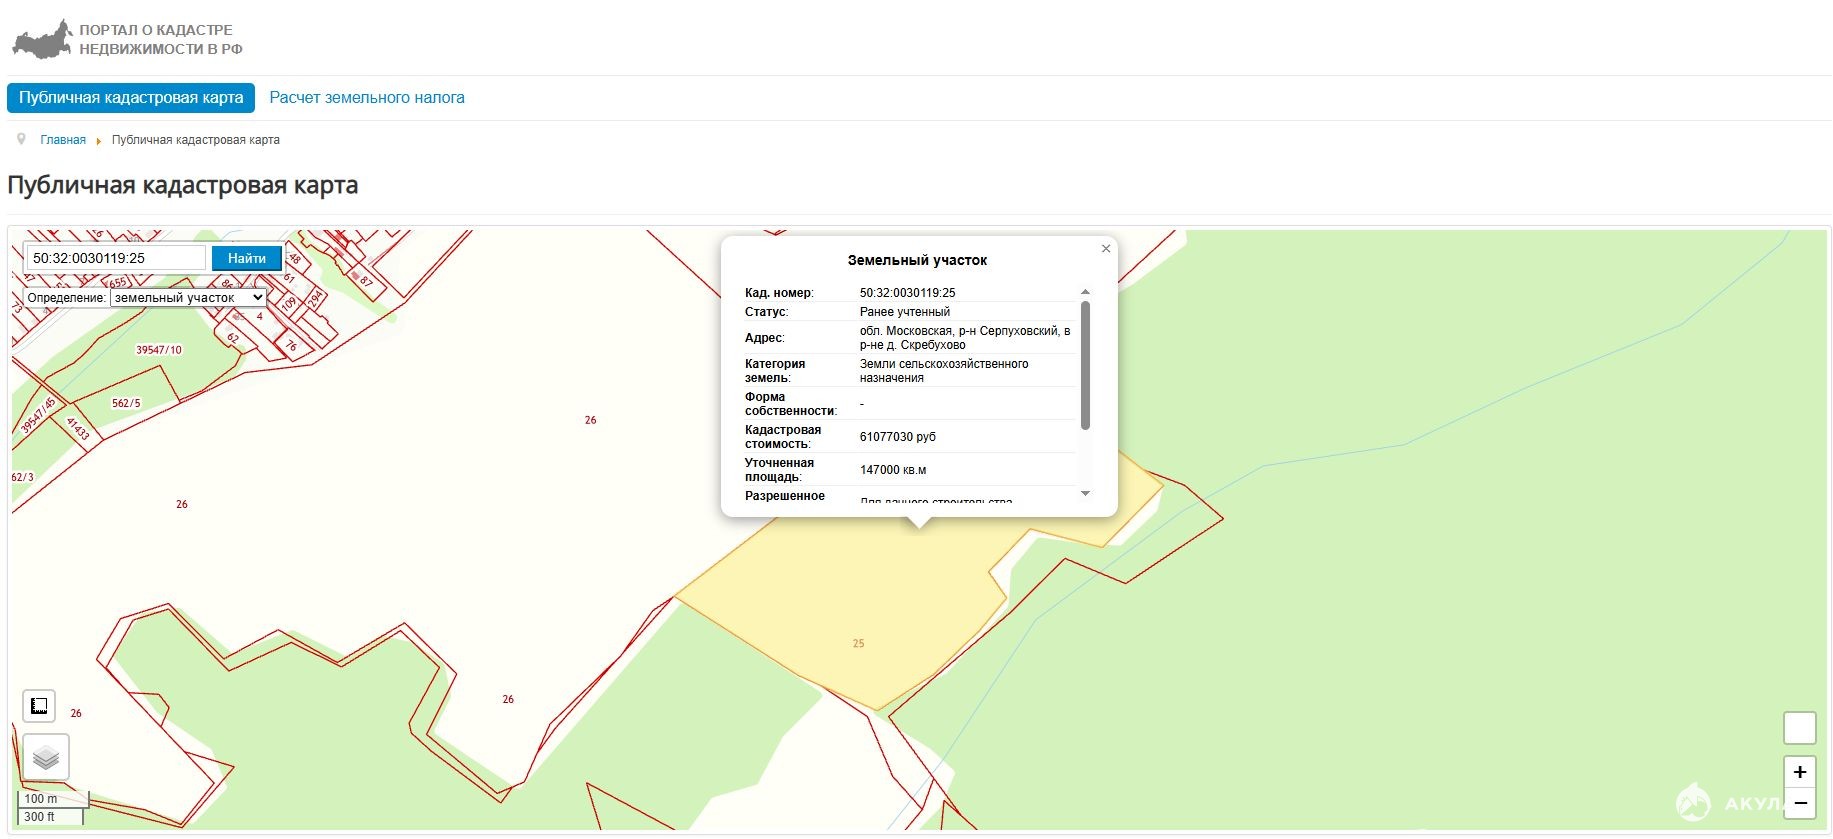This screenshot has width=1833, height=839.
Task: Click the blank square map control
Action: [1799, 728]
